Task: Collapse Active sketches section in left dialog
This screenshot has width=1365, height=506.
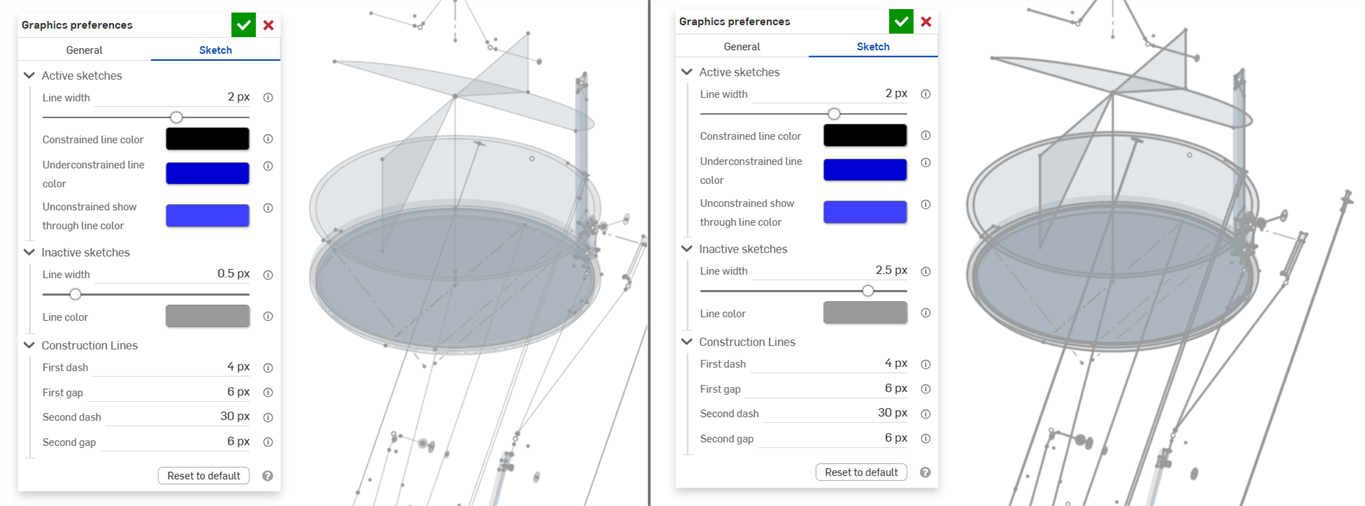Action: [x=29, y=76]
